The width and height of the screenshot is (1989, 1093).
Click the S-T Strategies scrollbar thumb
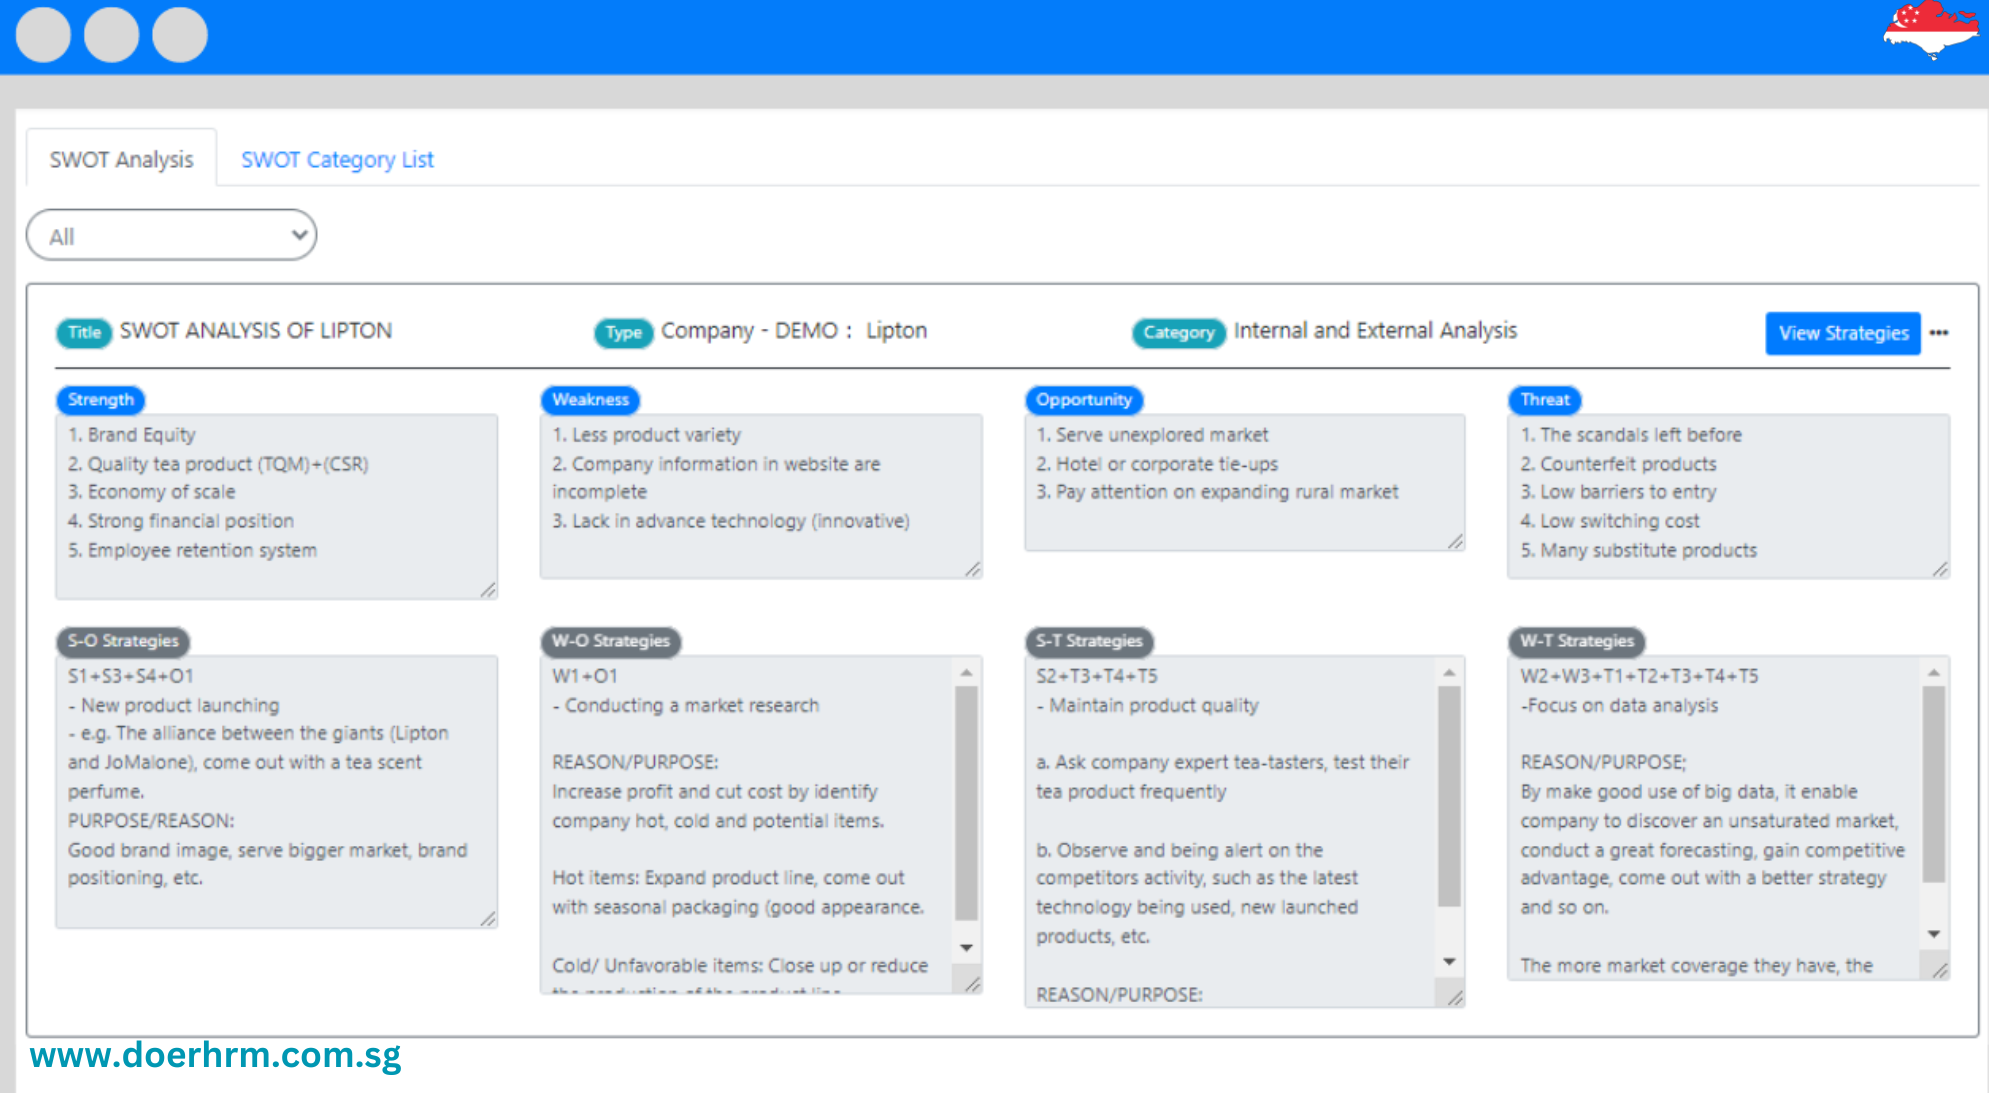click(x=1449, y=795)
